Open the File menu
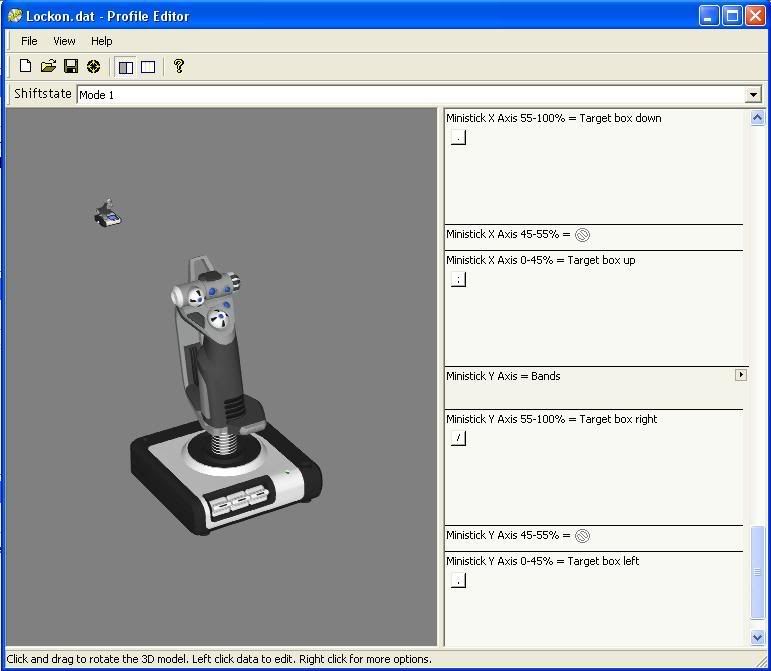The image size is (771, 671). (x=29, y=41)
